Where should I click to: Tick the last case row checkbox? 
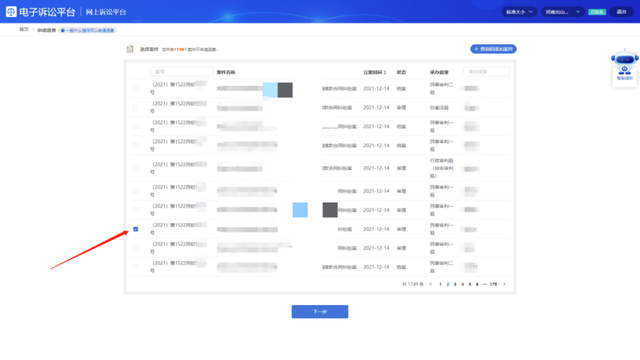click(136, 267)
